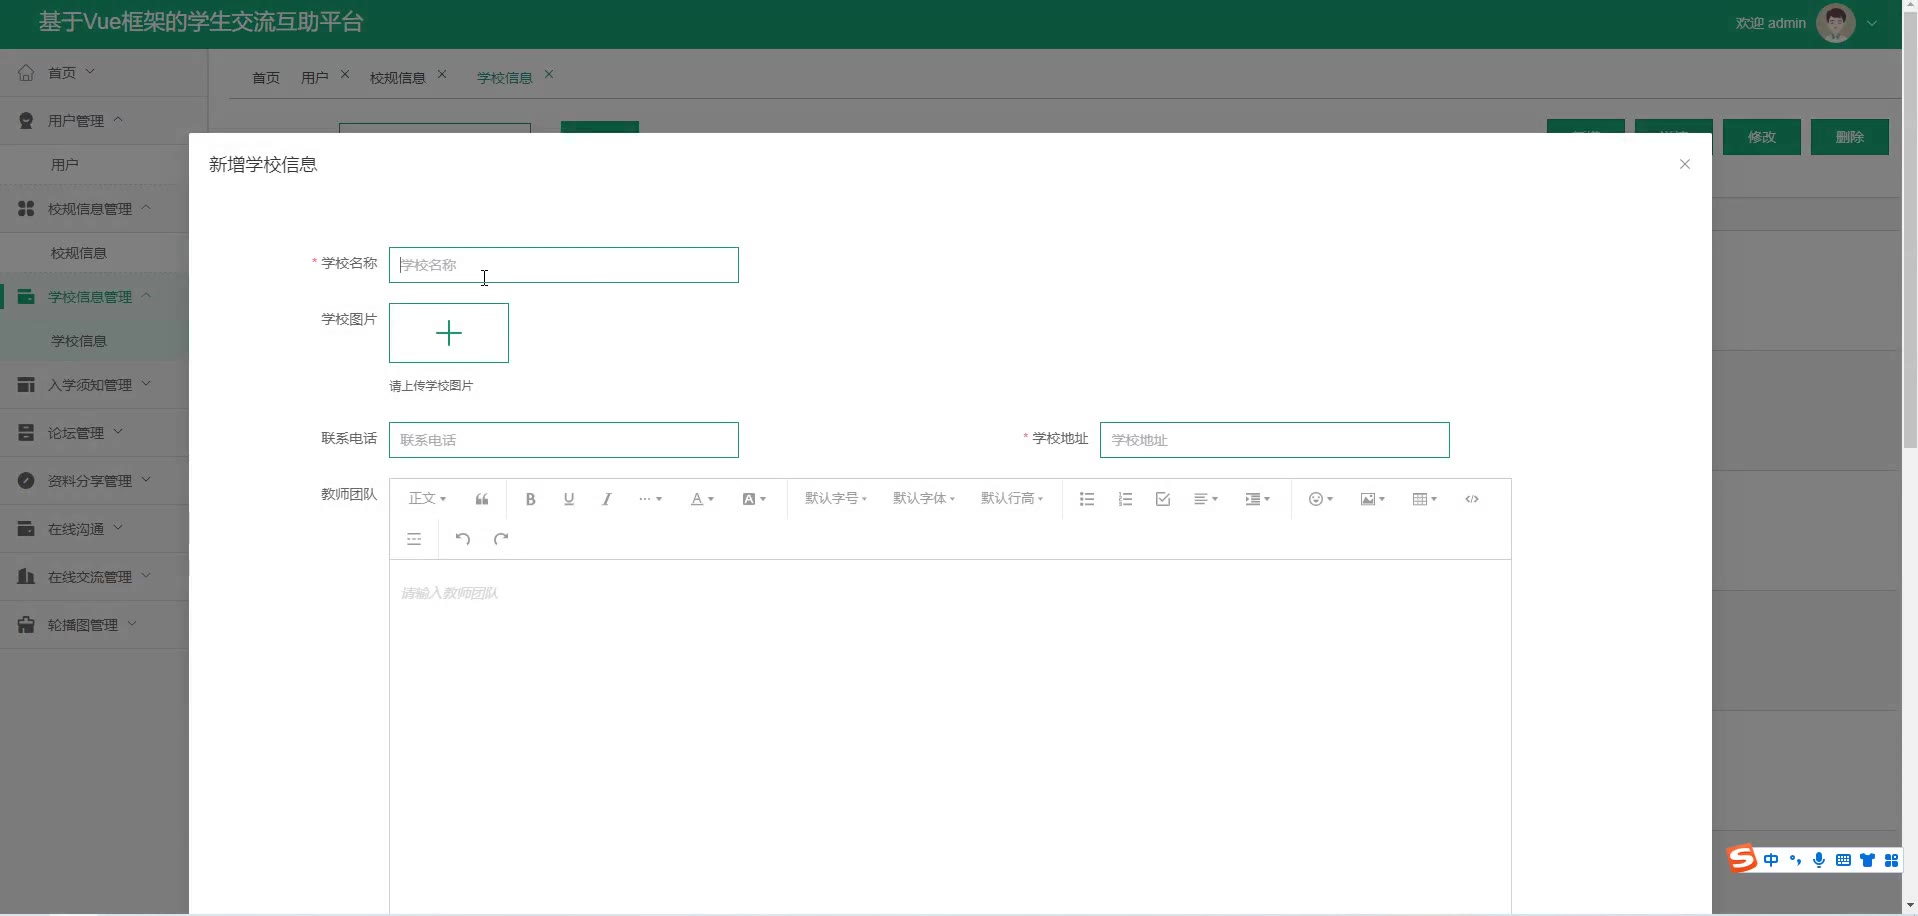The height and width of the screenshot is (916, 1918).
Task: Open Sogou skin shirt icon
Action: coord(1867,860)
